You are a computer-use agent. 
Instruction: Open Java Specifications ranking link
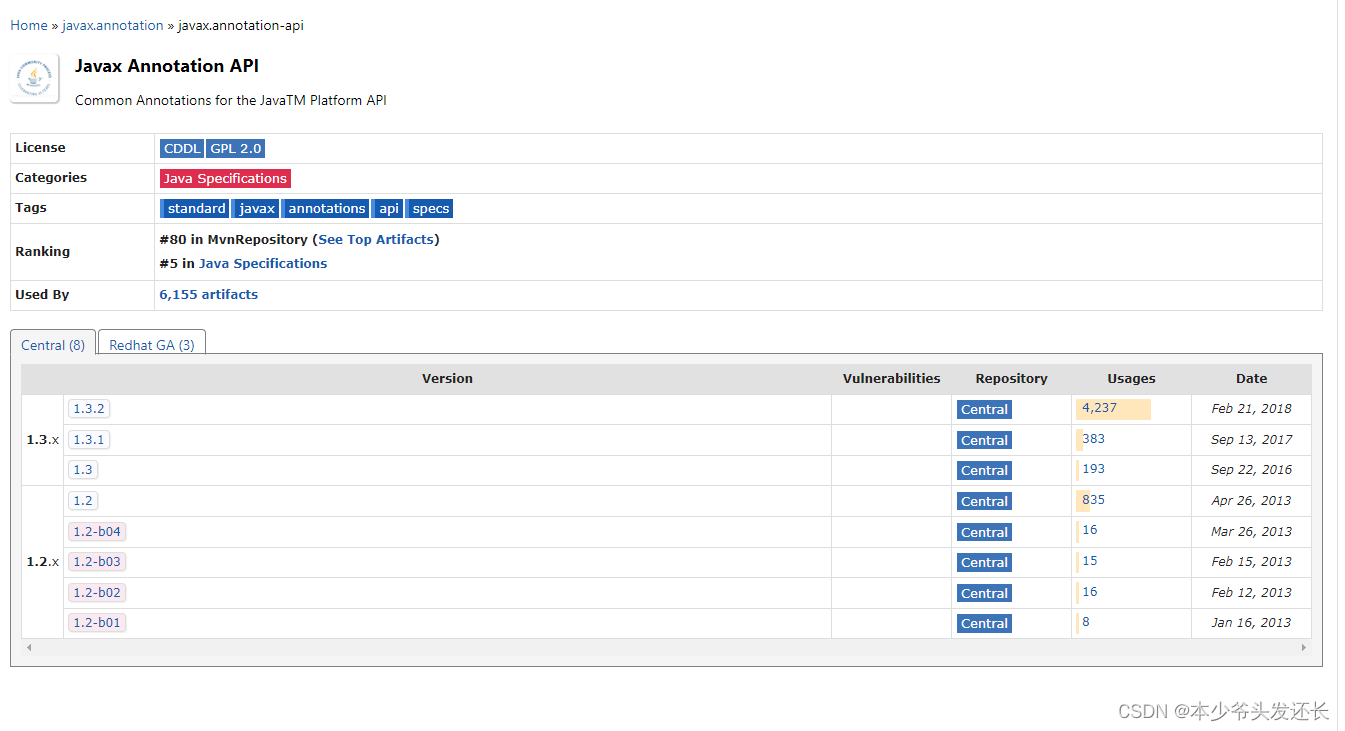click(x=263, y=263)
